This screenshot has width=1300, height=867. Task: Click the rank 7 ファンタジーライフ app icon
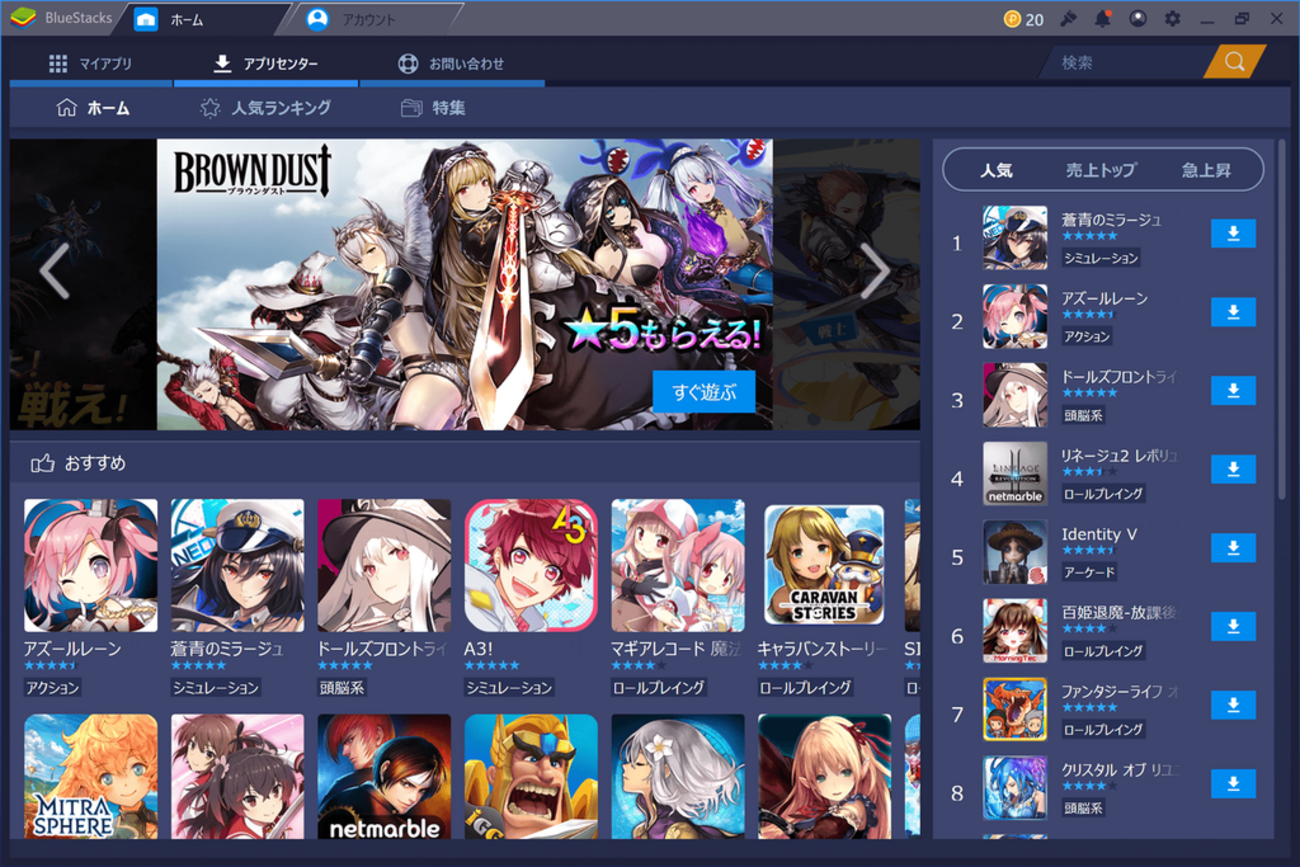tap(1015, 709)
